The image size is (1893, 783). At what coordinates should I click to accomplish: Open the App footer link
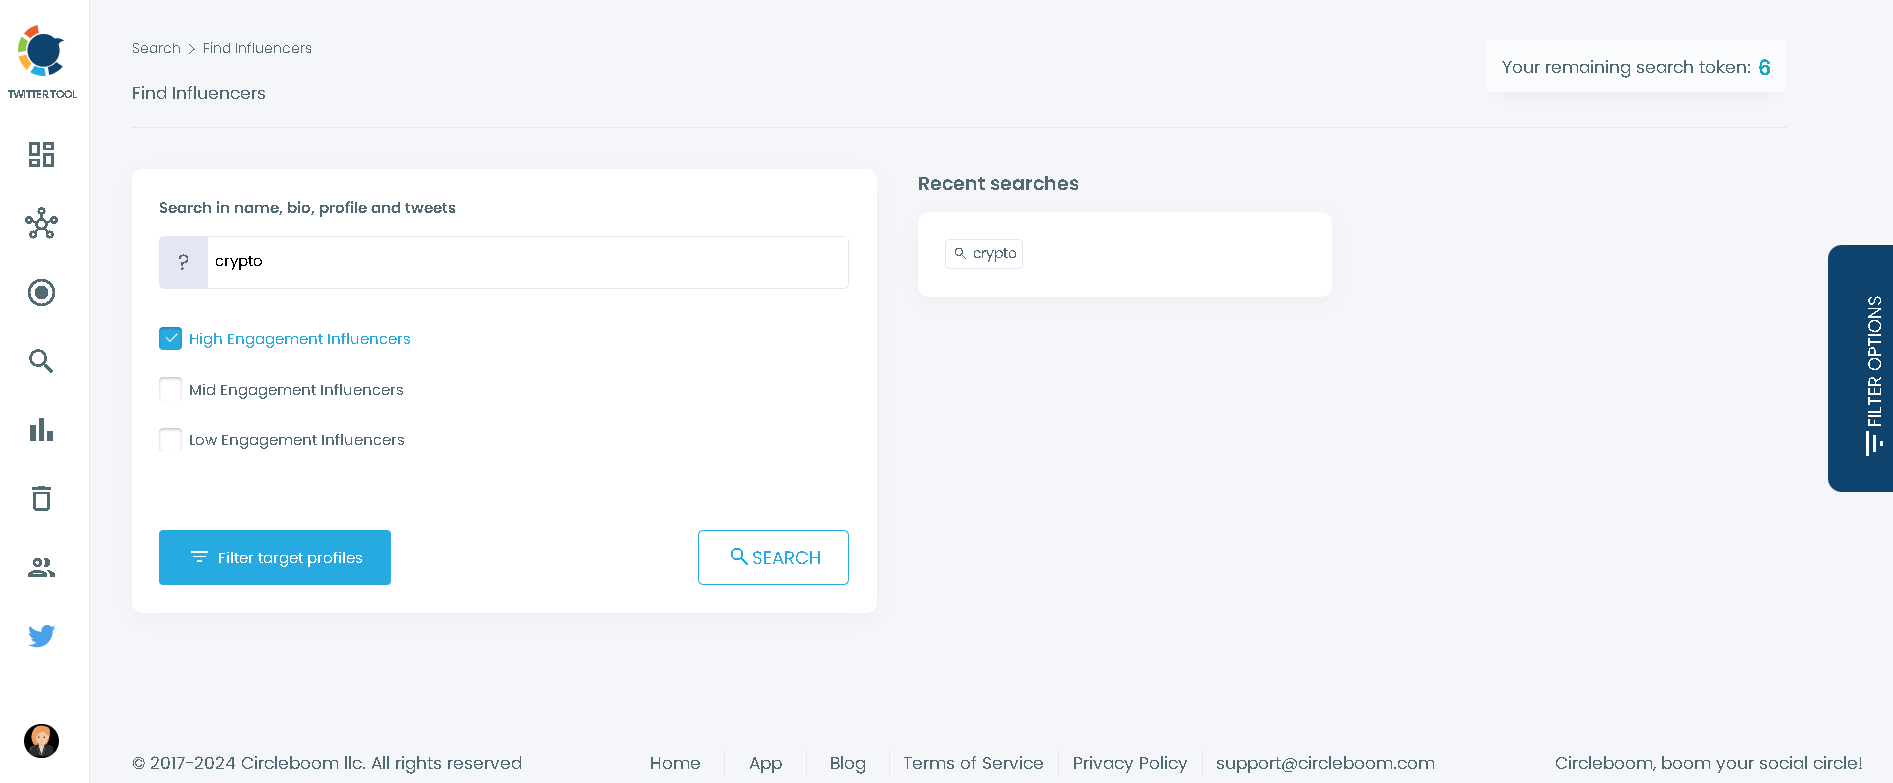coord(765,763)
